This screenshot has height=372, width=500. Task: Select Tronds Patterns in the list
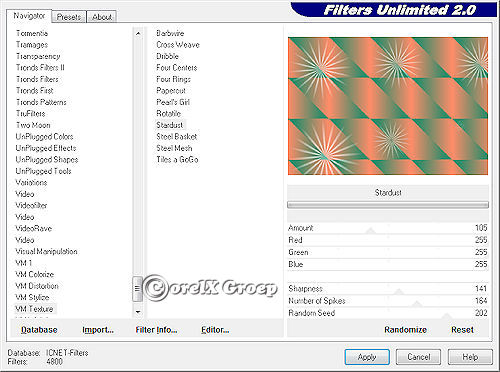[x=41, y=102]
